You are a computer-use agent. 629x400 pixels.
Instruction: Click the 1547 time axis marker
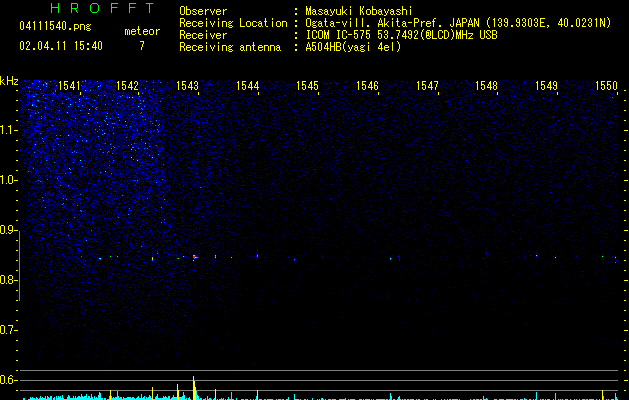click(427, 86)
